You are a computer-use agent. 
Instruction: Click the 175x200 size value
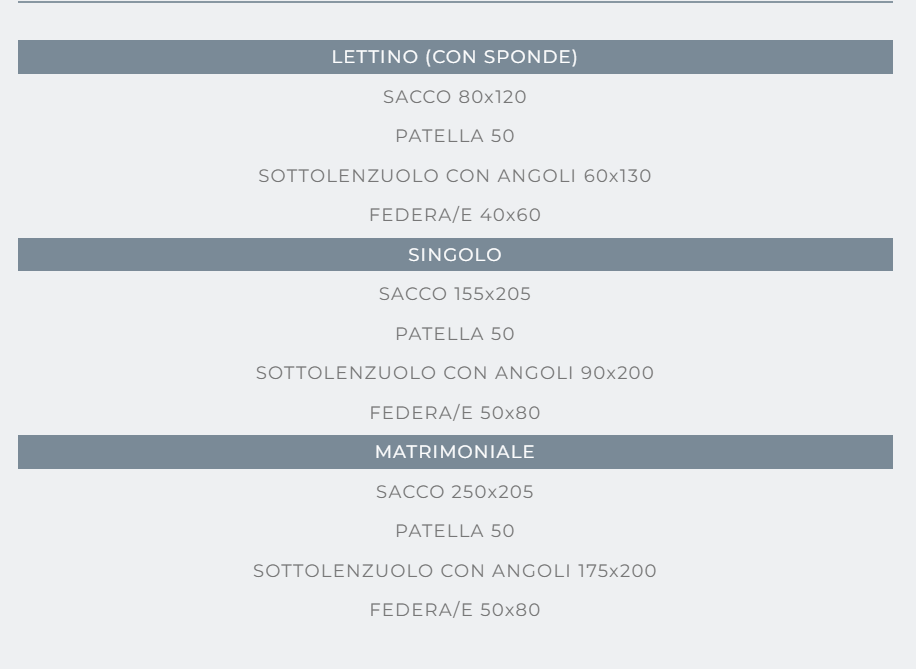coord(617,570)
